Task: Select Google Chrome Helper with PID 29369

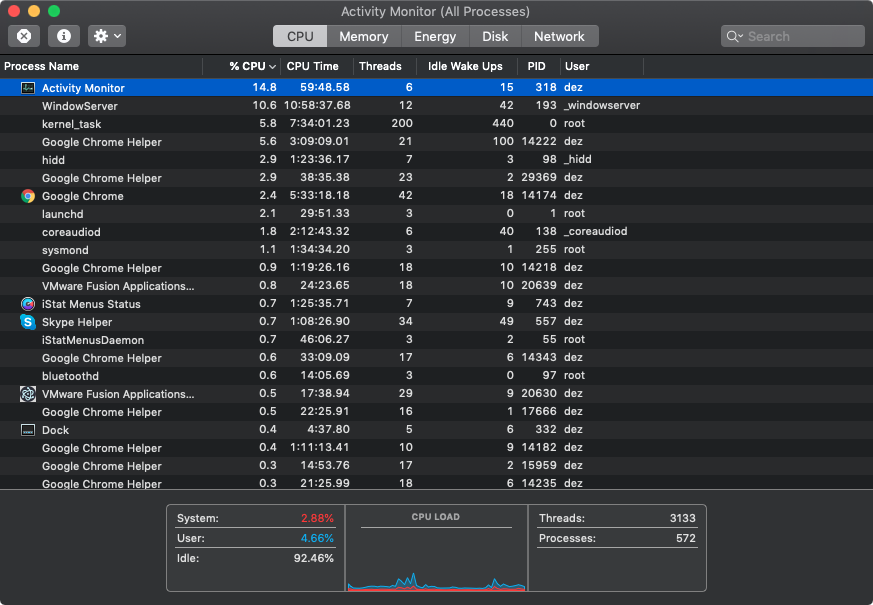Action: 436,178
